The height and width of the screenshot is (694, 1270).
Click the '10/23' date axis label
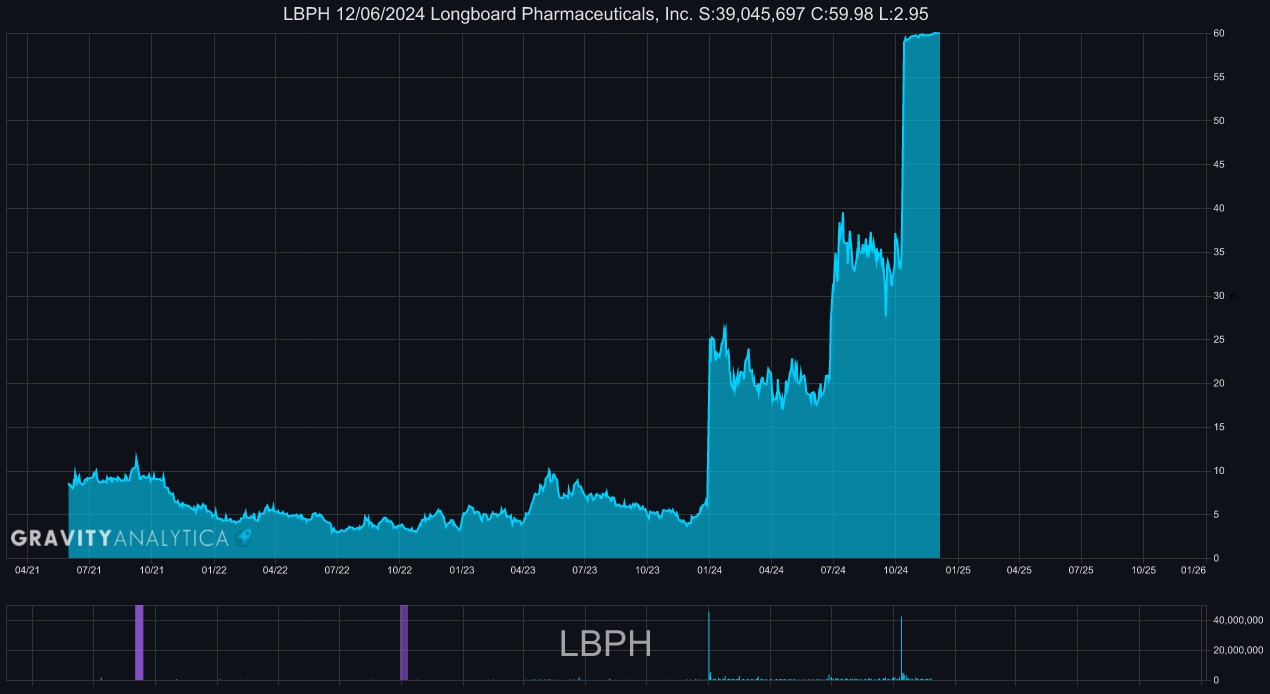pyautogui.click(x=647, y=570)
